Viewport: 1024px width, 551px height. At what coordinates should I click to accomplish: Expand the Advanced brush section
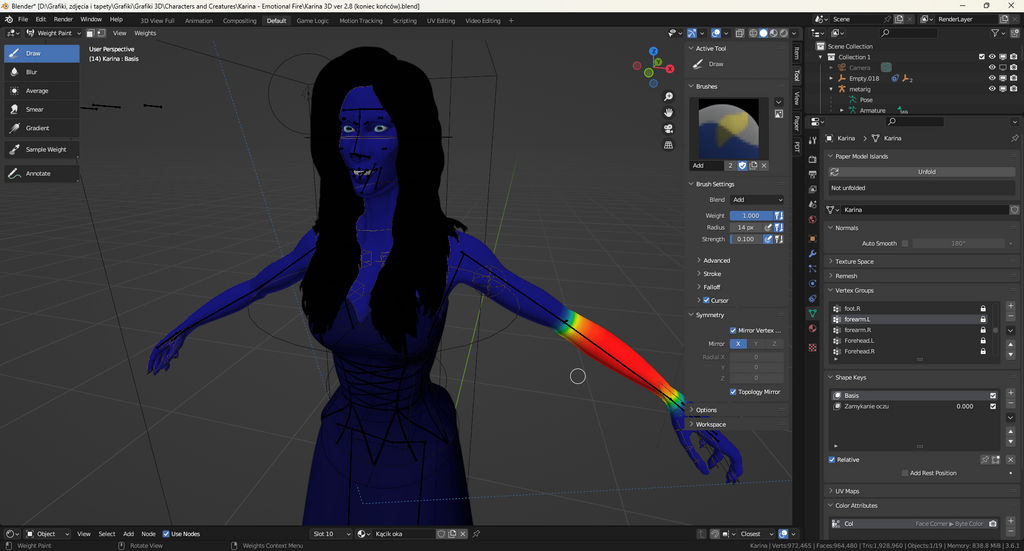(x=716, y=260)
